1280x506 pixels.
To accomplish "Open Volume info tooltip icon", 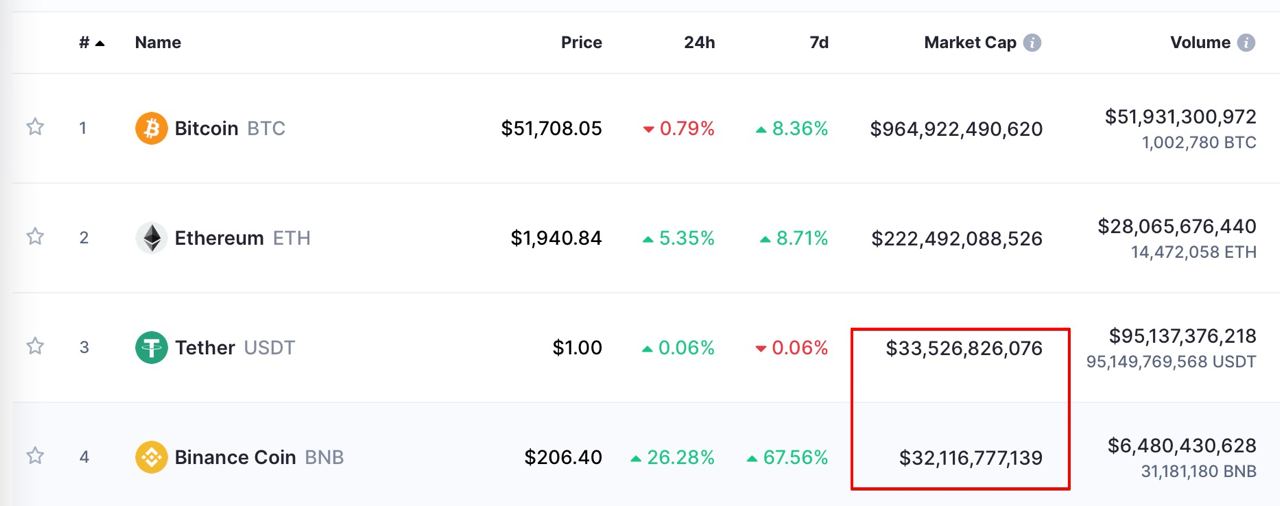I will (x=1246, y=43).
